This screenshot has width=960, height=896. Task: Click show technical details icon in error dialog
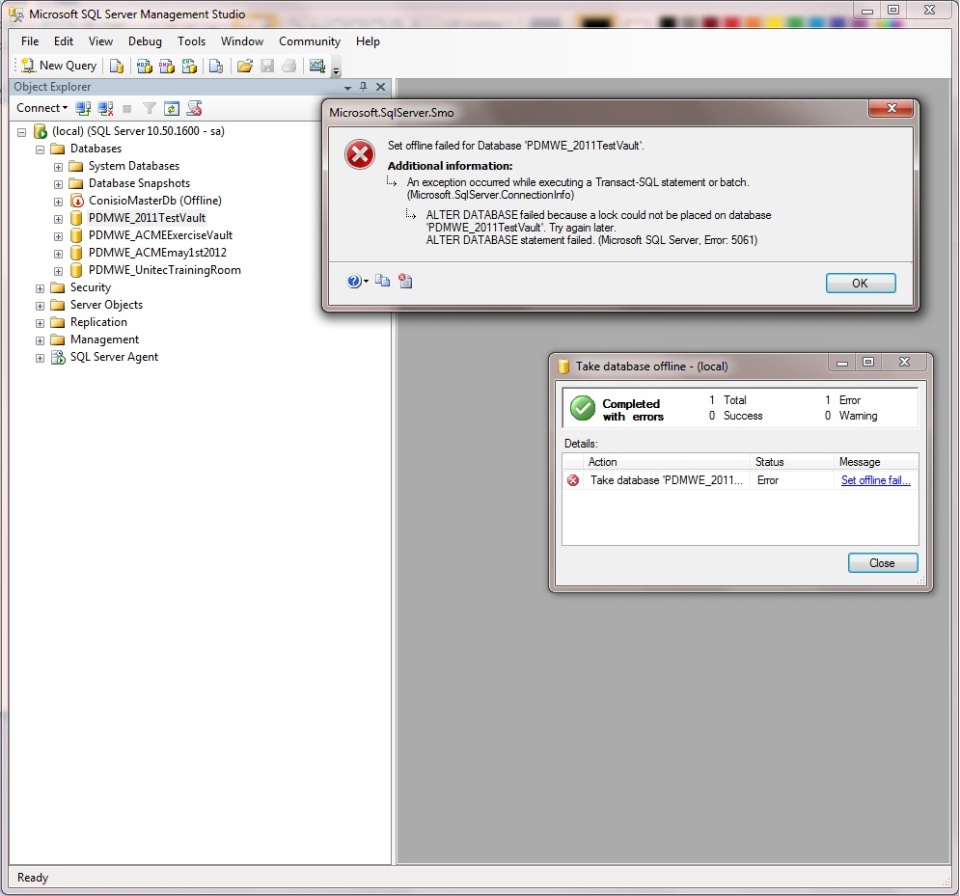tap(405, 280)
